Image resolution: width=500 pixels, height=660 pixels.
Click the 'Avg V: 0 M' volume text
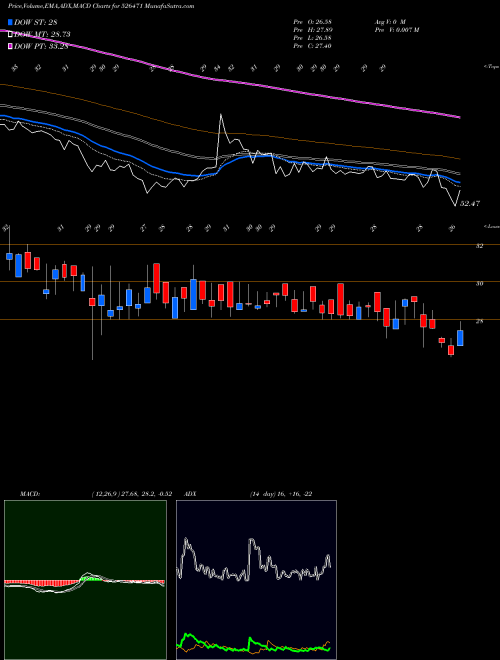(390, 21)
